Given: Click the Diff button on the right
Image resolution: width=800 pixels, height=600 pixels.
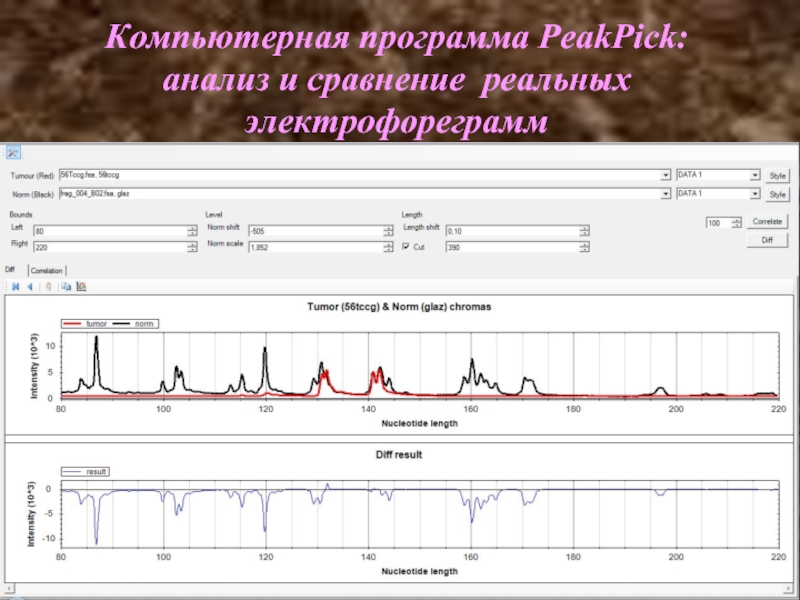Looking at the screenshot, I should point(767,240).
